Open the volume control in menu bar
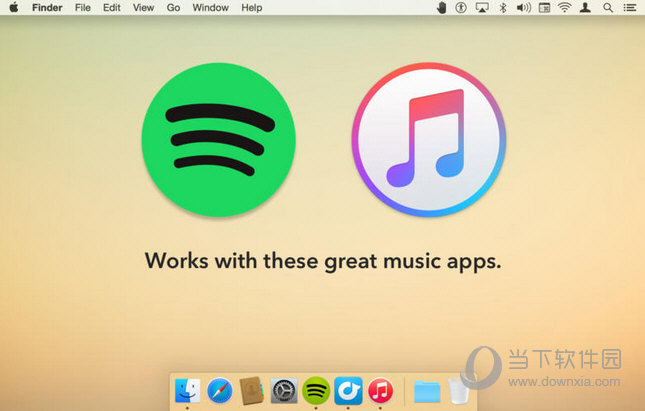This screenshot has height=411, width=645. (x=524, y=7)
